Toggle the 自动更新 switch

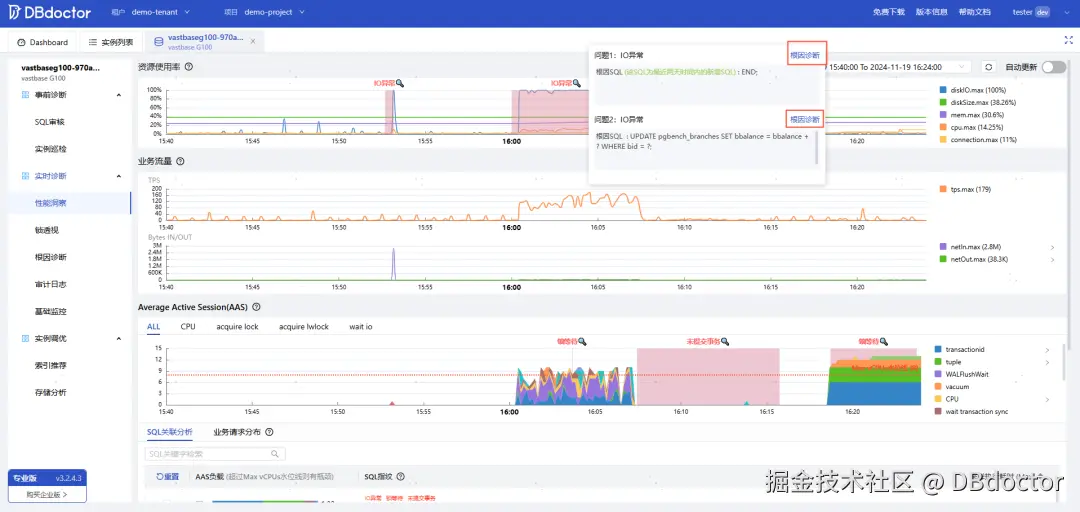coord(1053,67)
